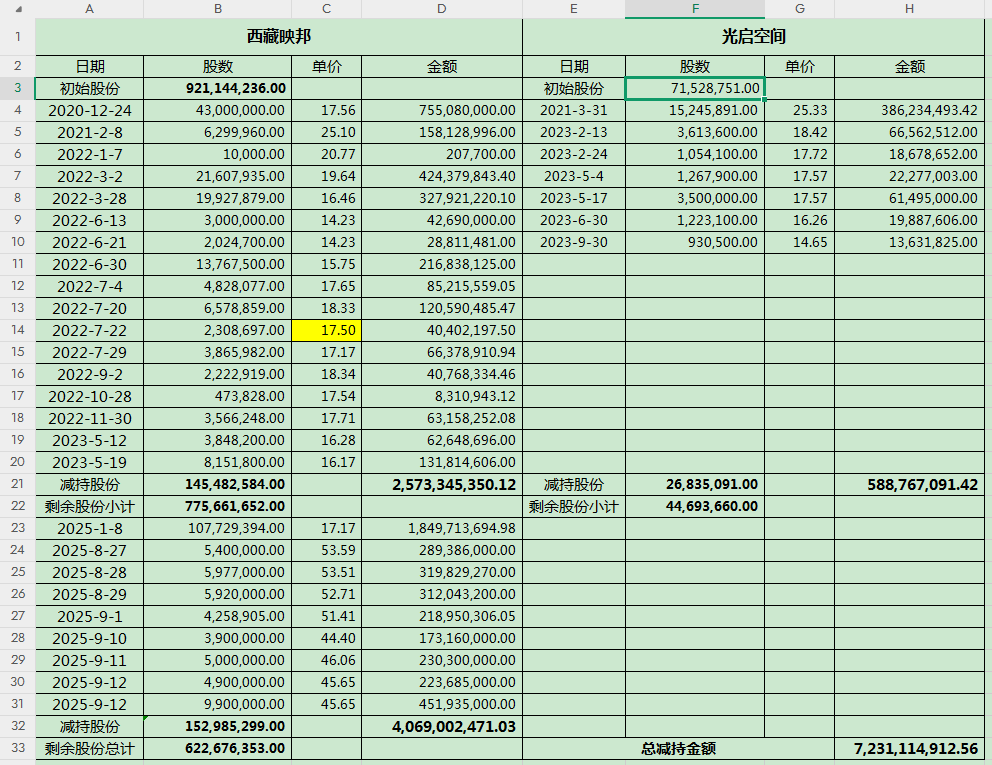Click amount 216,838,125.00
The width and height of the screenshot is (992, 765).
coord(442,264)
